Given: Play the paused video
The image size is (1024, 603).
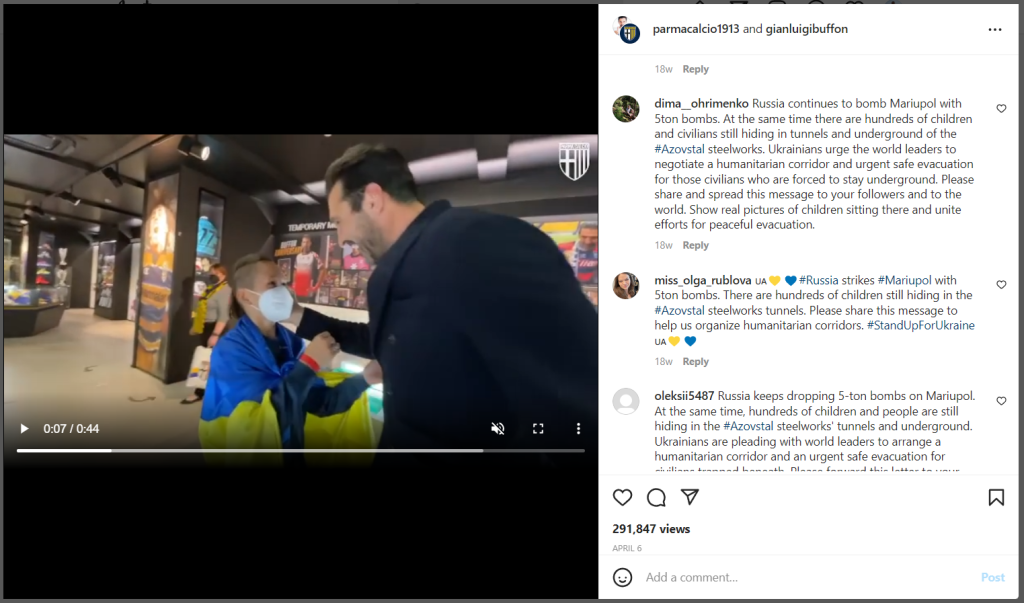Looking at the screenshot, I should point(24,429).
